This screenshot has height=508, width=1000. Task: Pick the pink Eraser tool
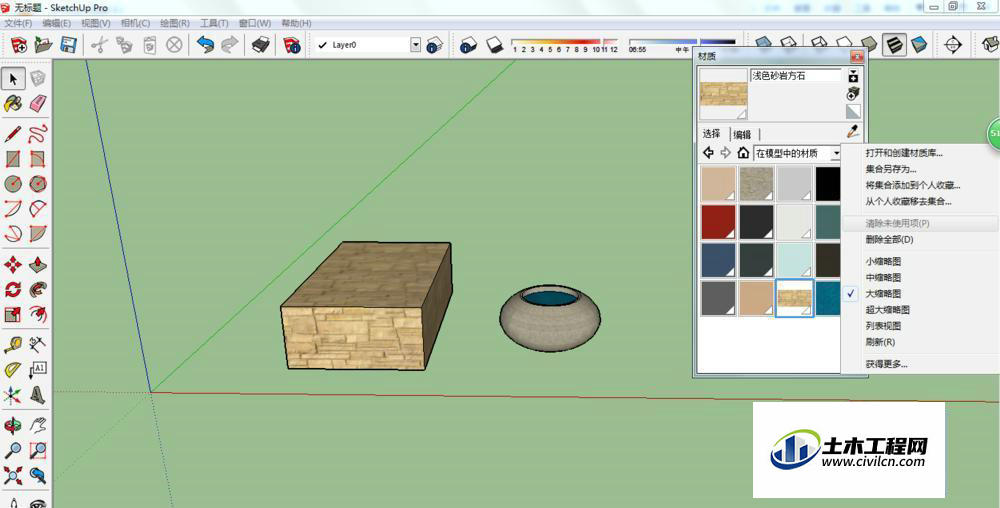pos(38,103)
